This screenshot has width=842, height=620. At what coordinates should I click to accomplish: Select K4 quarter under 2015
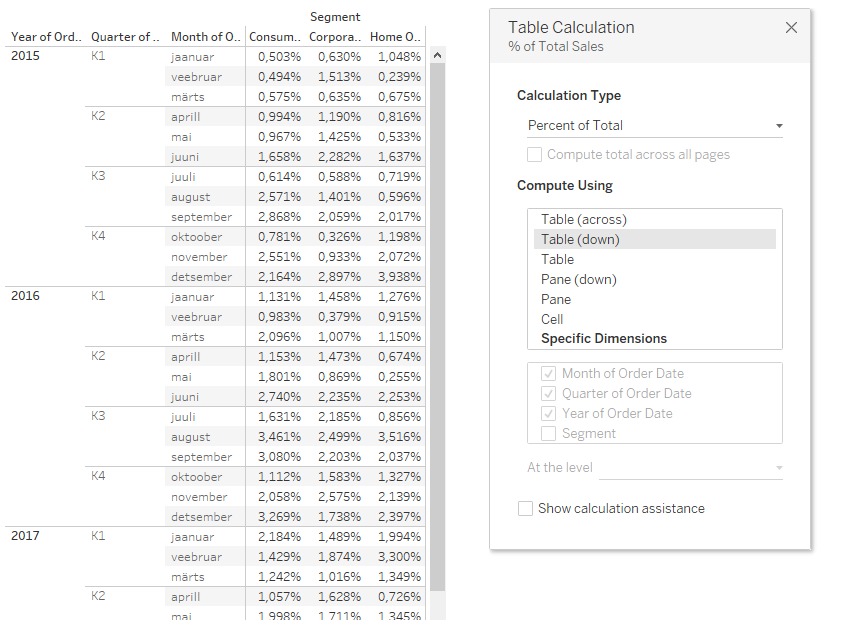[98, 236]
